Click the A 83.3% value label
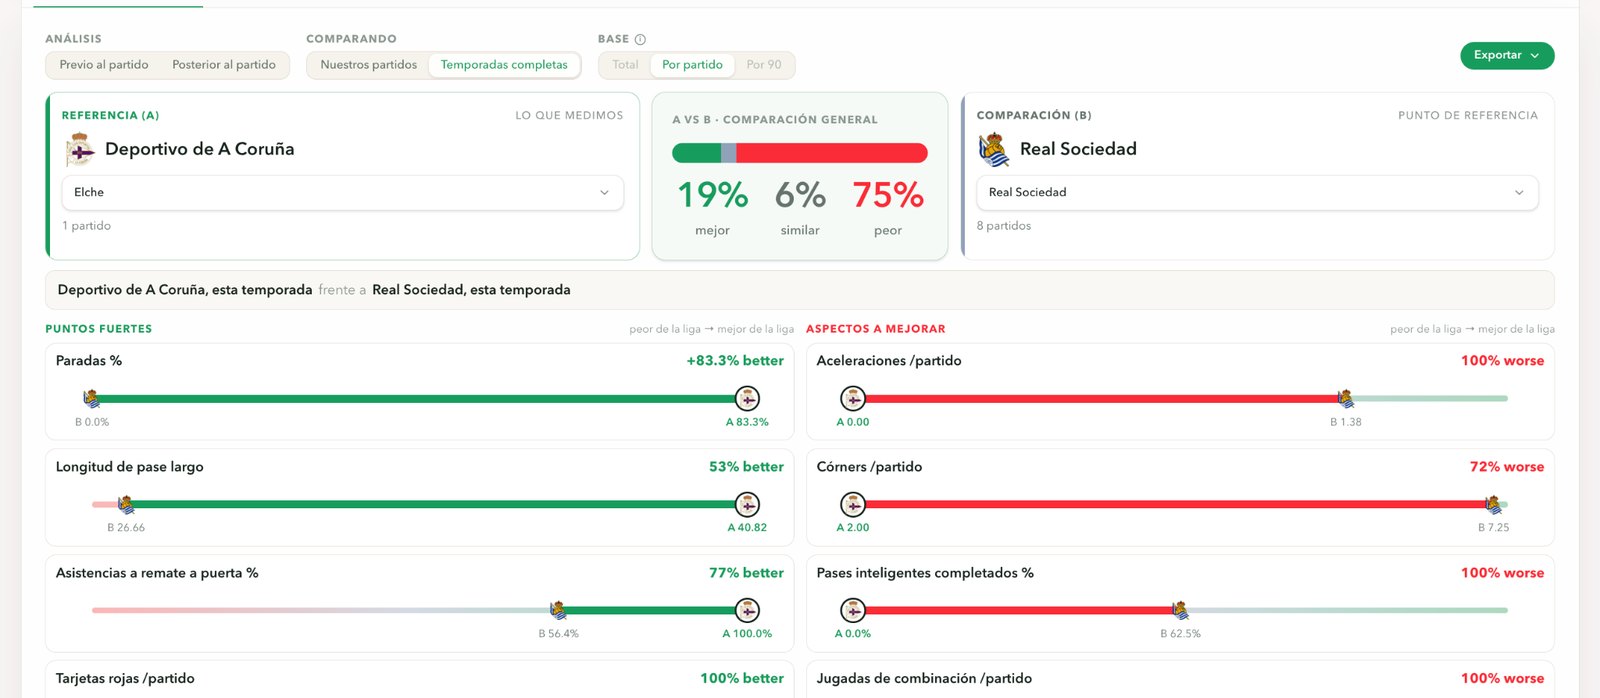 (x=747, y=422)
